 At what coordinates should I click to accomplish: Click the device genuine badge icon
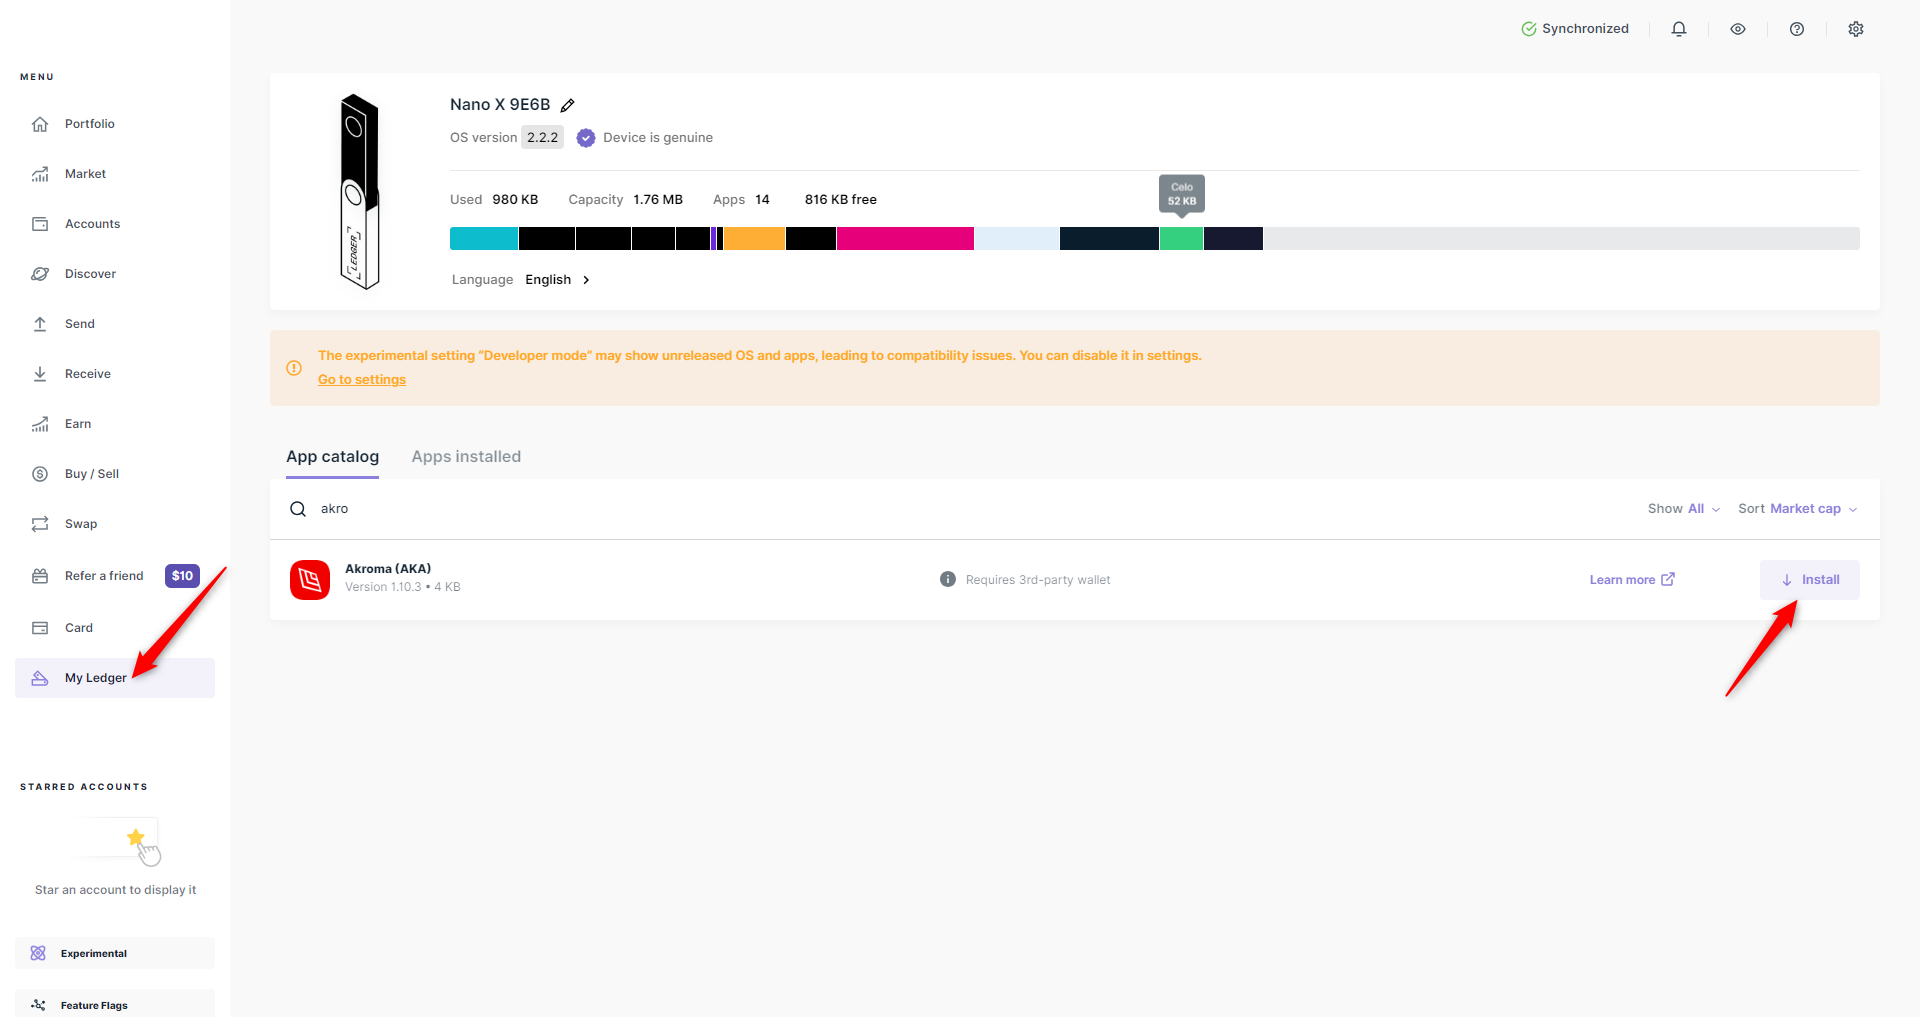[x=586, y=138]
